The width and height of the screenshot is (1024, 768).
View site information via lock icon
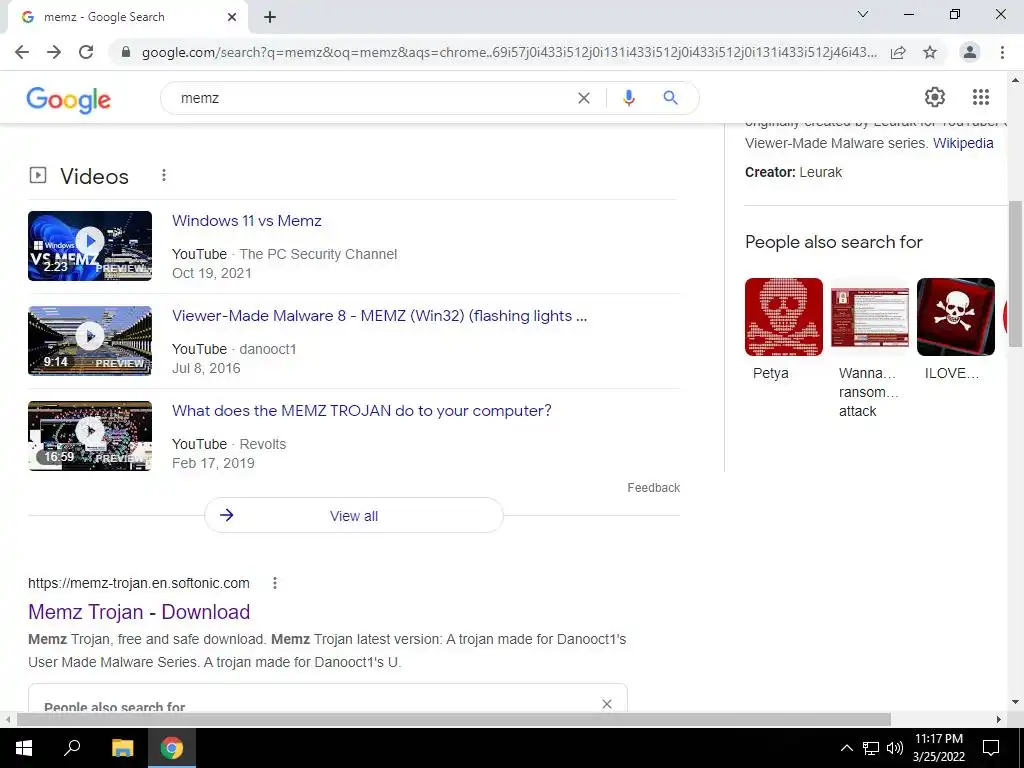tap(126, 52)
